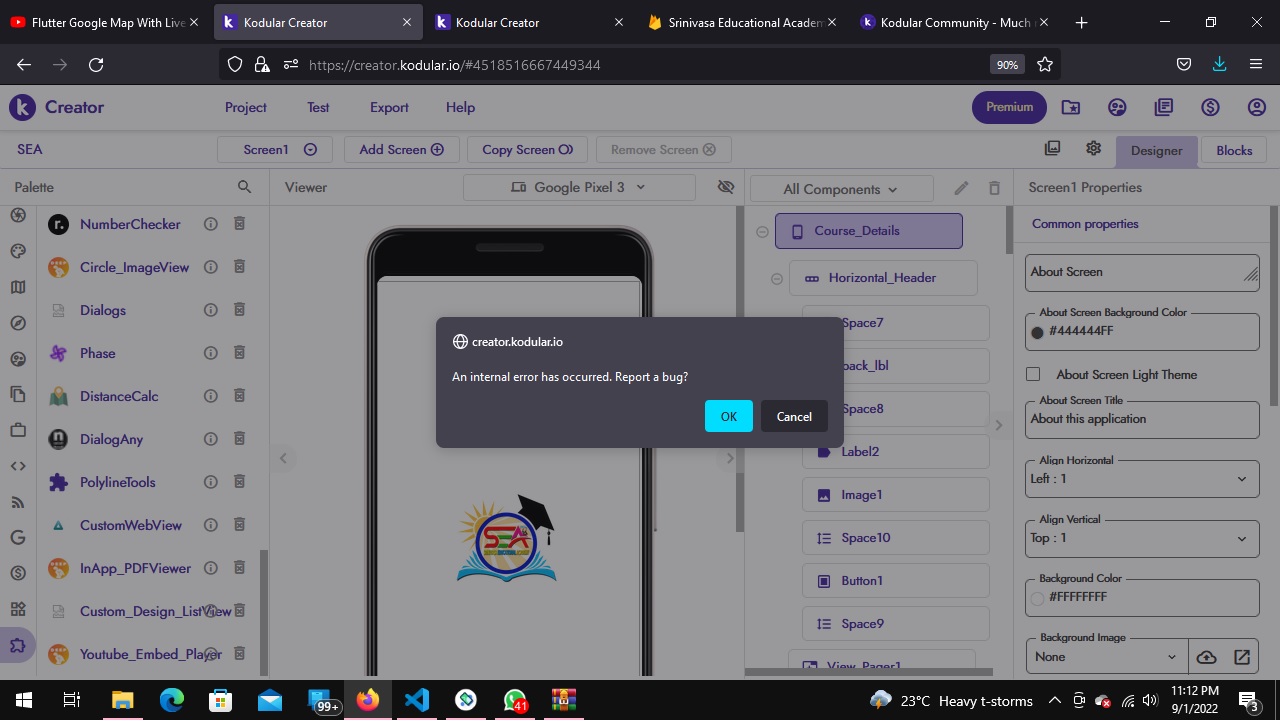The image size is (1284, 728).
Task: Delete the PolylineTools extension
Action: tap(239, 482)
